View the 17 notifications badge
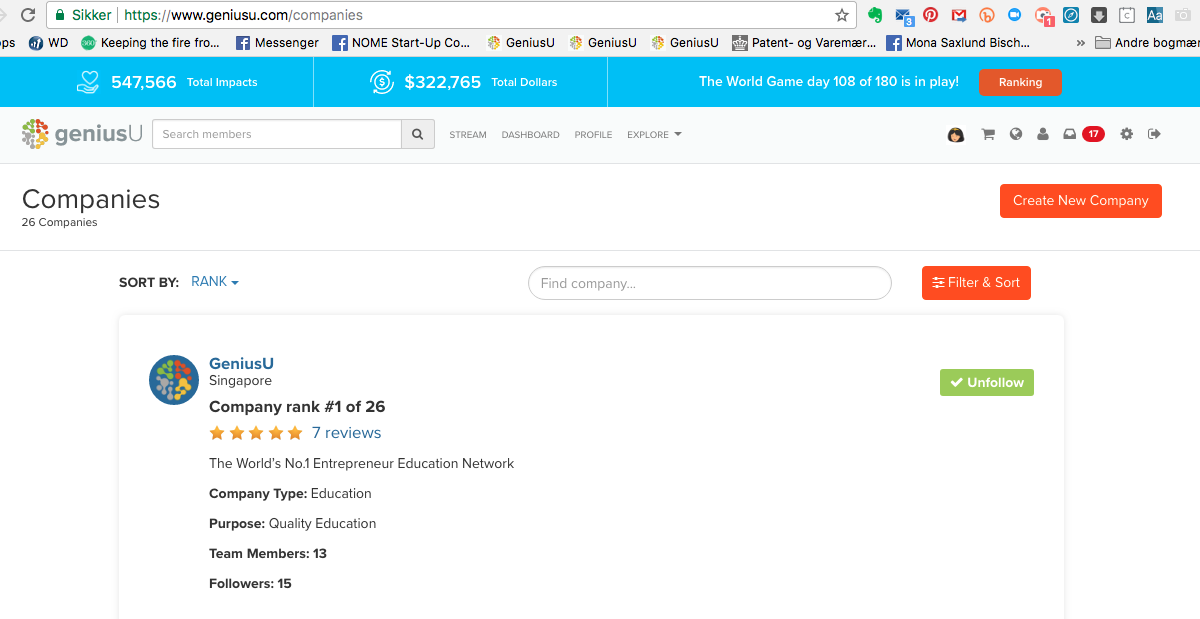Screen dimensions: 1200x619 coord(1093,134)
